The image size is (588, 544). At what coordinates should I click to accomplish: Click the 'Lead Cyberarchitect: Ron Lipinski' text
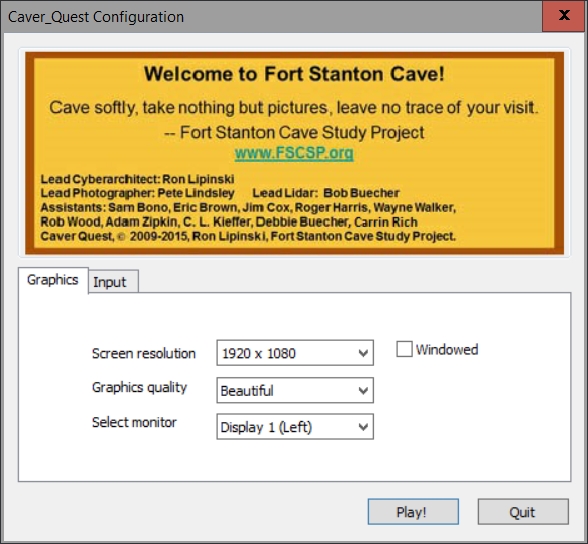[x=137, y=179]
